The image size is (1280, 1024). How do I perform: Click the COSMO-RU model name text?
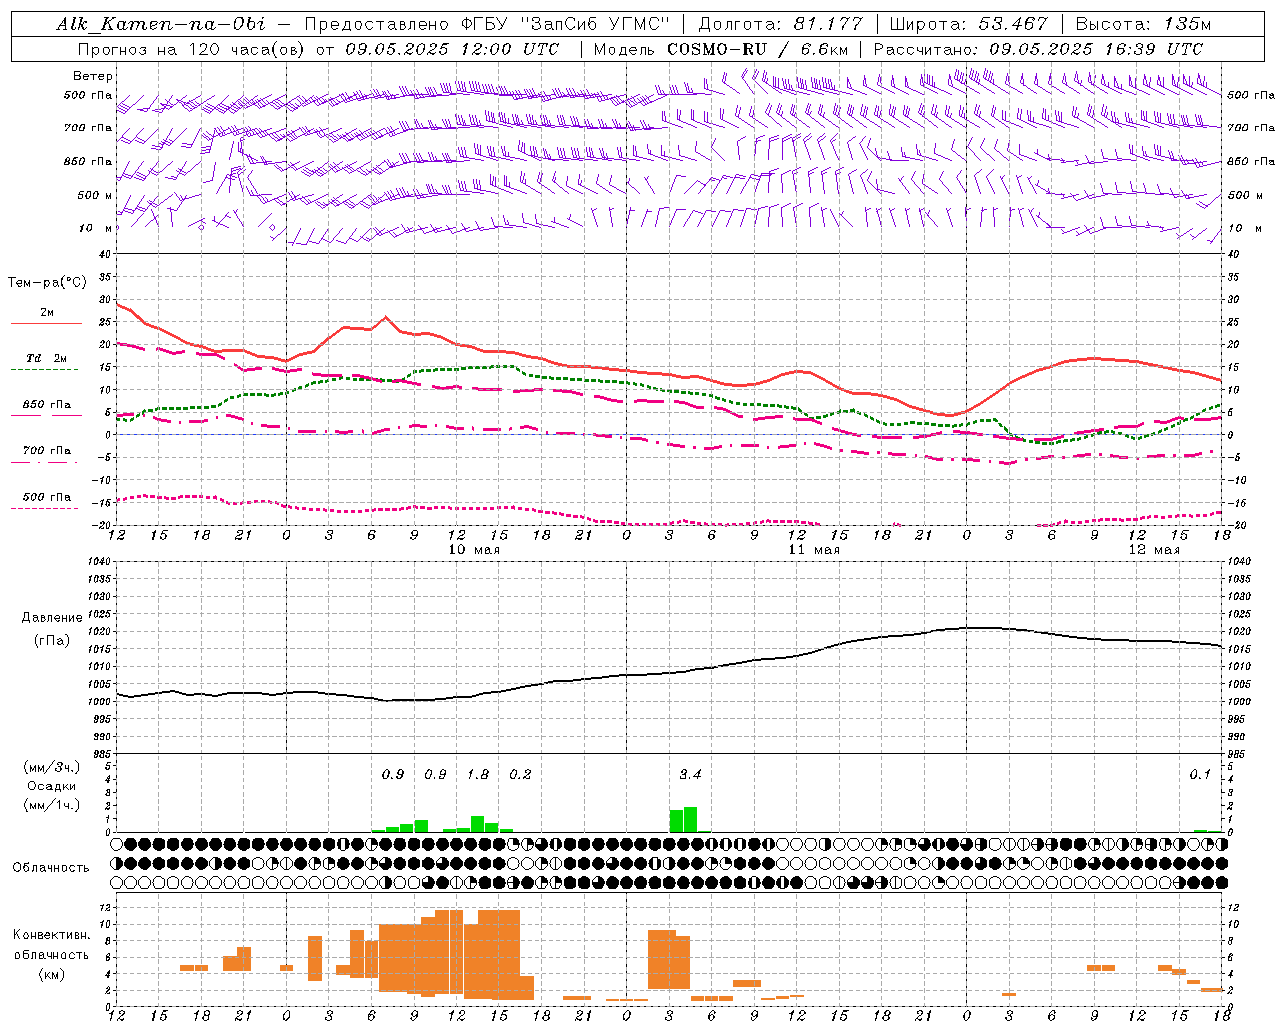pos(717,48)
